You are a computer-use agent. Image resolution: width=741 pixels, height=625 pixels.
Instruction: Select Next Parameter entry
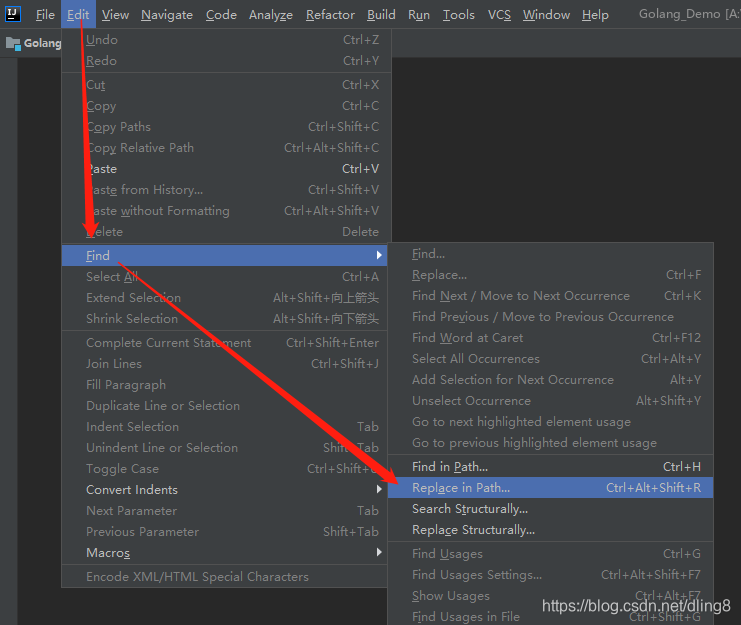[x=224, y=511]
